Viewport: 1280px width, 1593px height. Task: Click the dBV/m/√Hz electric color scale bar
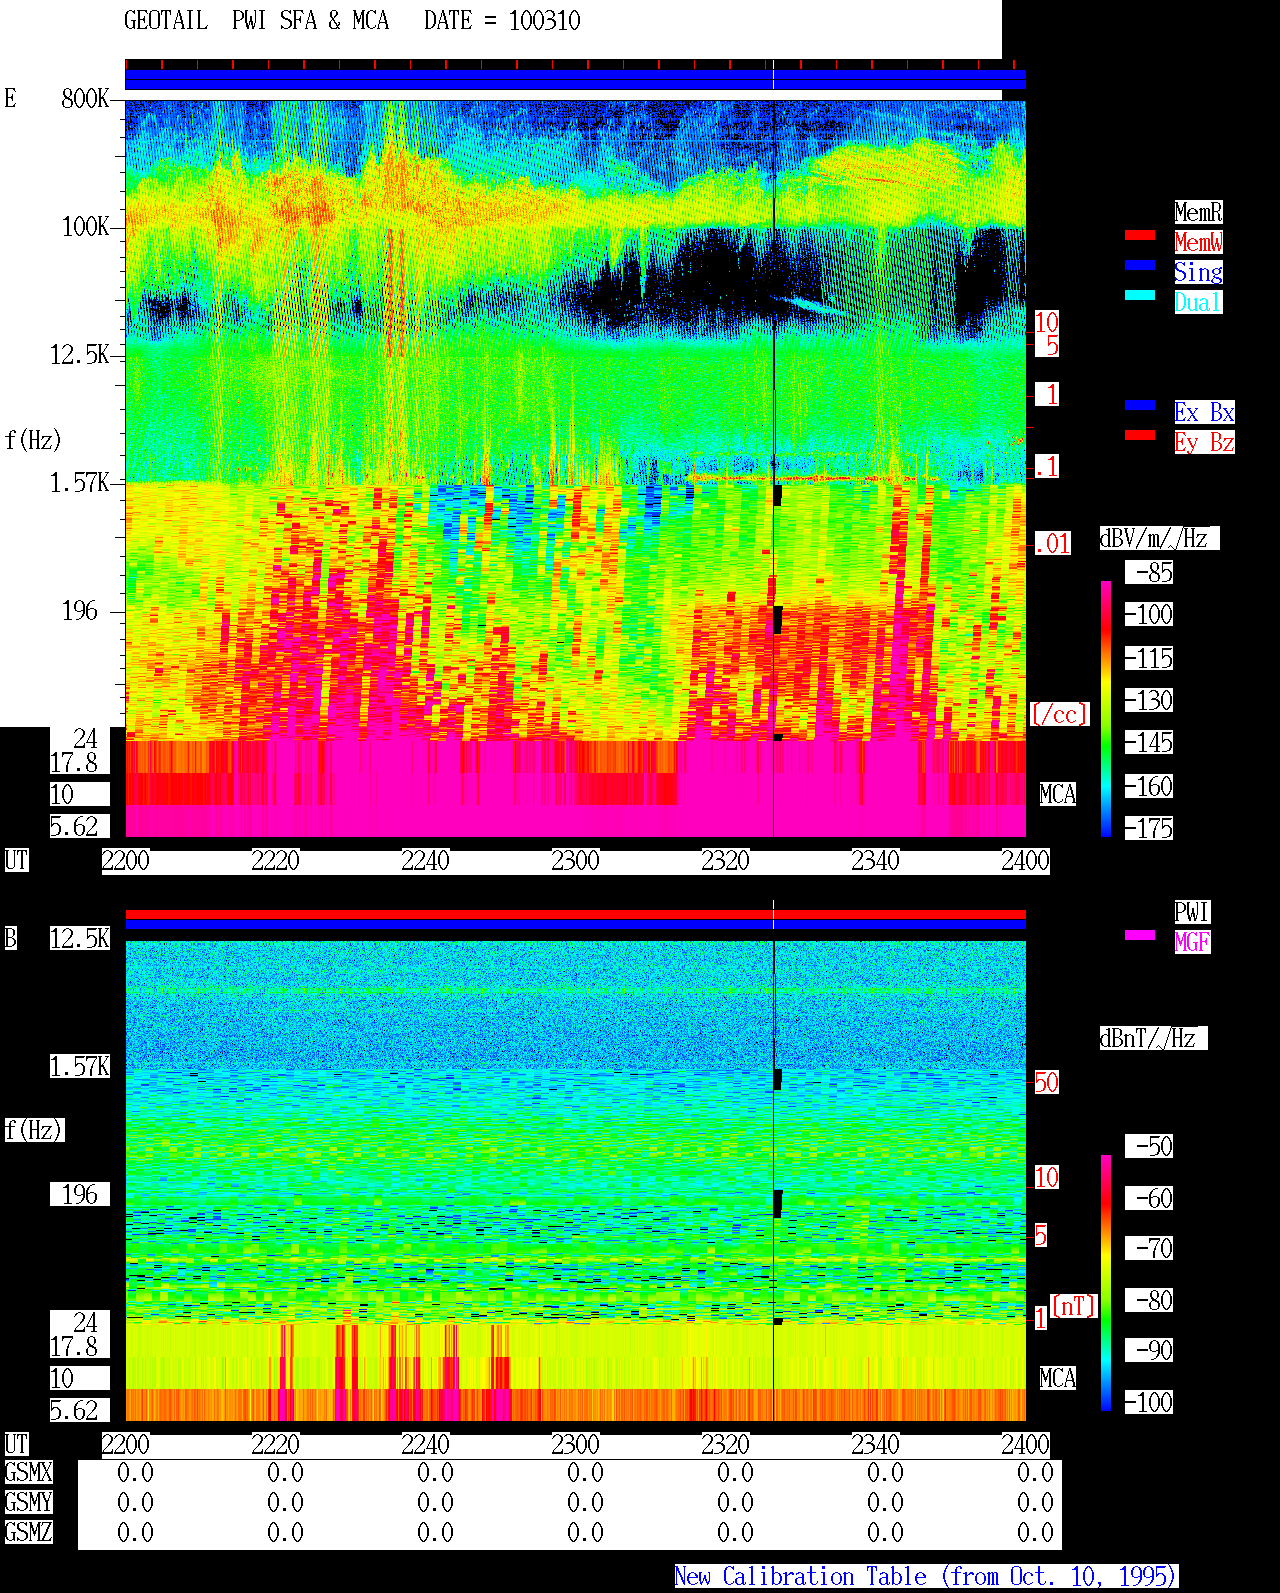tap(1106, 708)
